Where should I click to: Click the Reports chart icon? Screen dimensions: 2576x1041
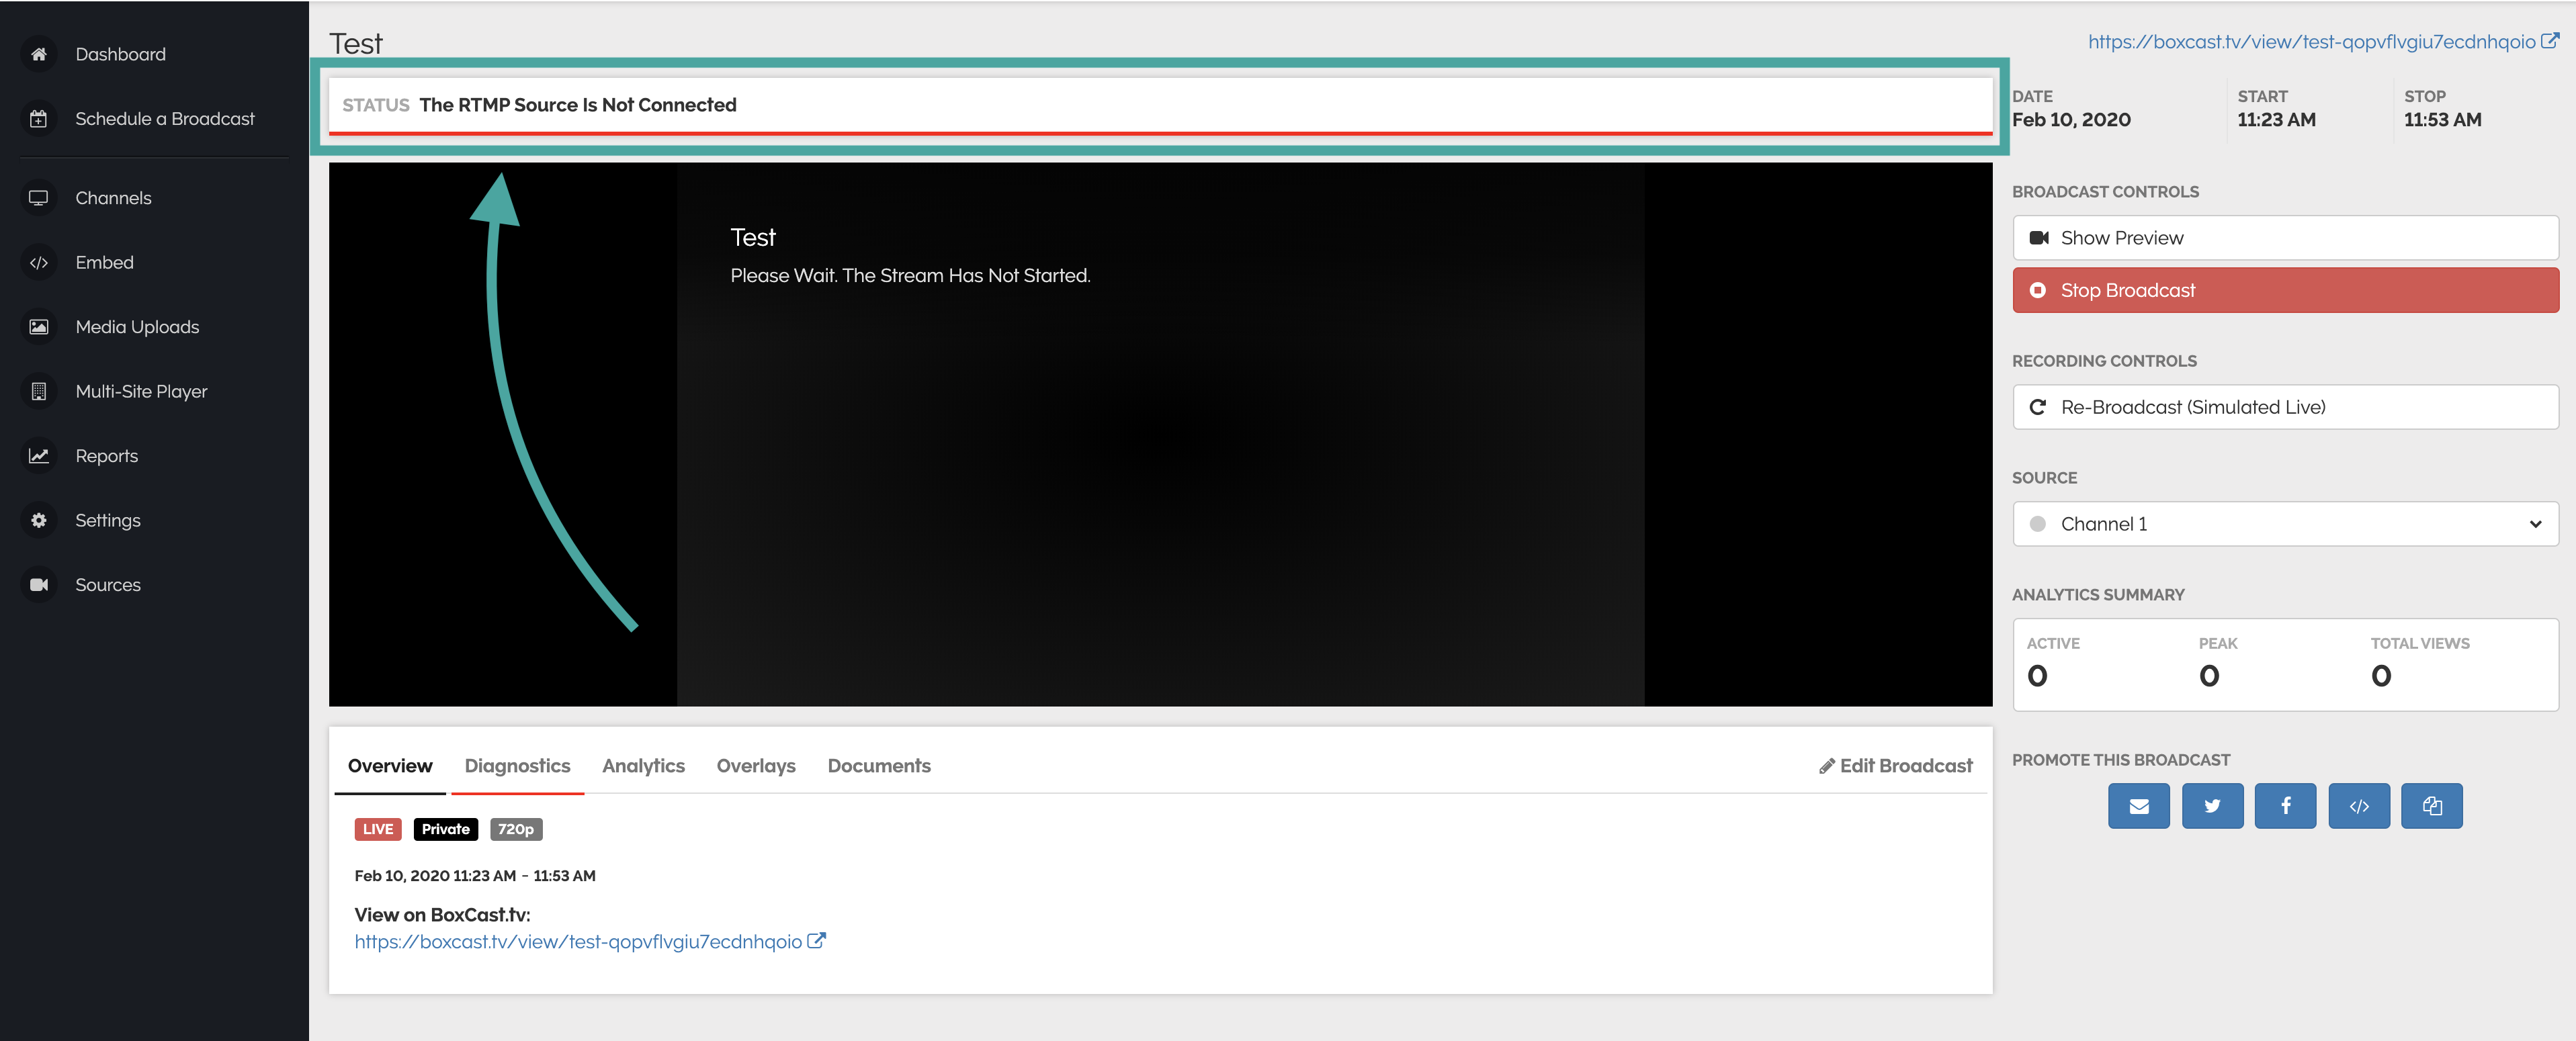coord(39,456)
